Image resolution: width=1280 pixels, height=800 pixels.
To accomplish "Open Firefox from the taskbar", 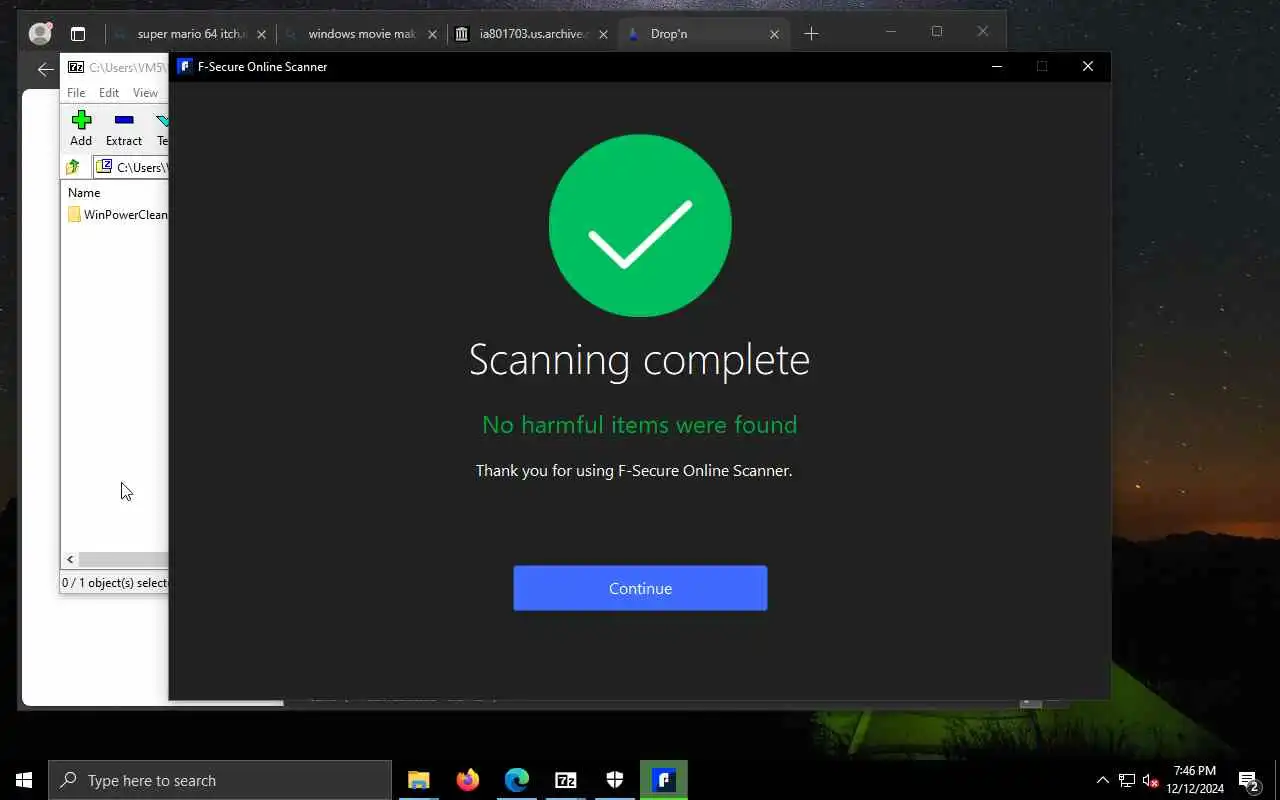I will pyautogui.click(x=467, y=780).
